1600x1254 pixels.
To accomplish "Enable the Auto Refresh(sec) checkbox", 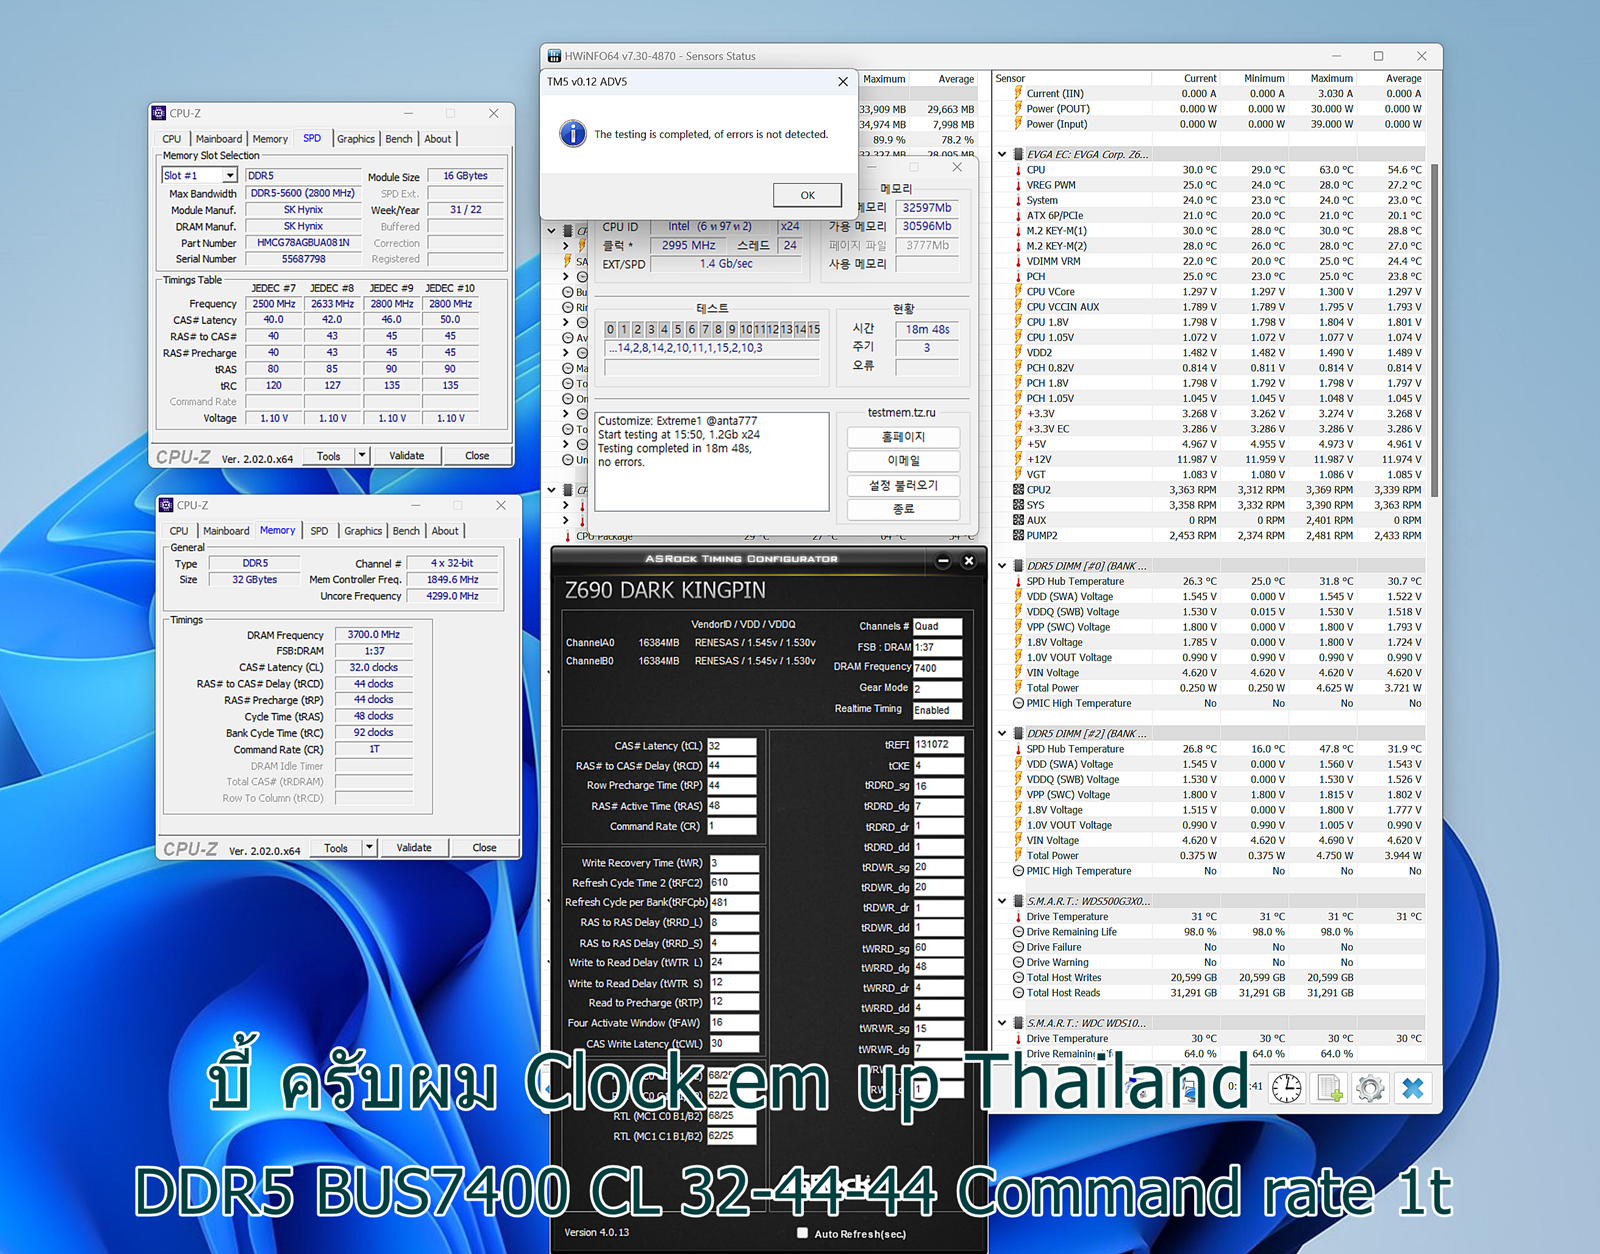I will pos(802,1233).
